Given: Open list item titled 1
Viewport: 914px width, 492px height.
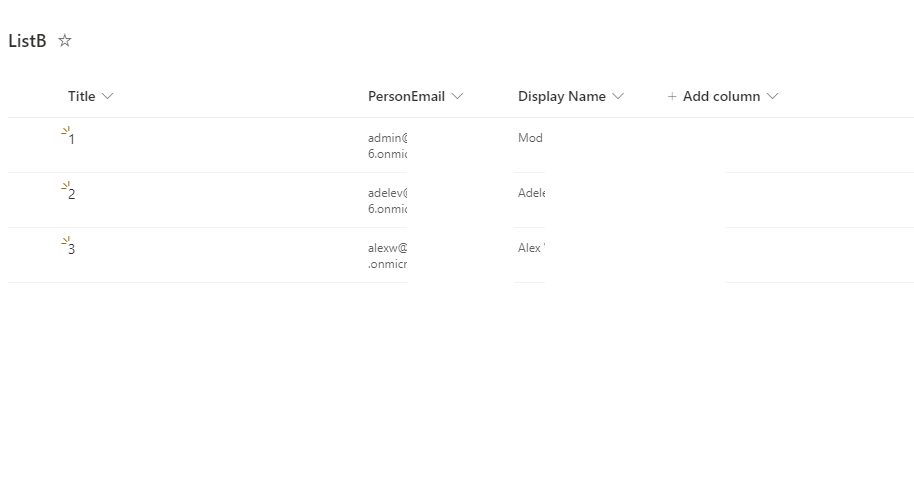Looking at the screenshot, I should pyautogui.click(x=72, y=139).
